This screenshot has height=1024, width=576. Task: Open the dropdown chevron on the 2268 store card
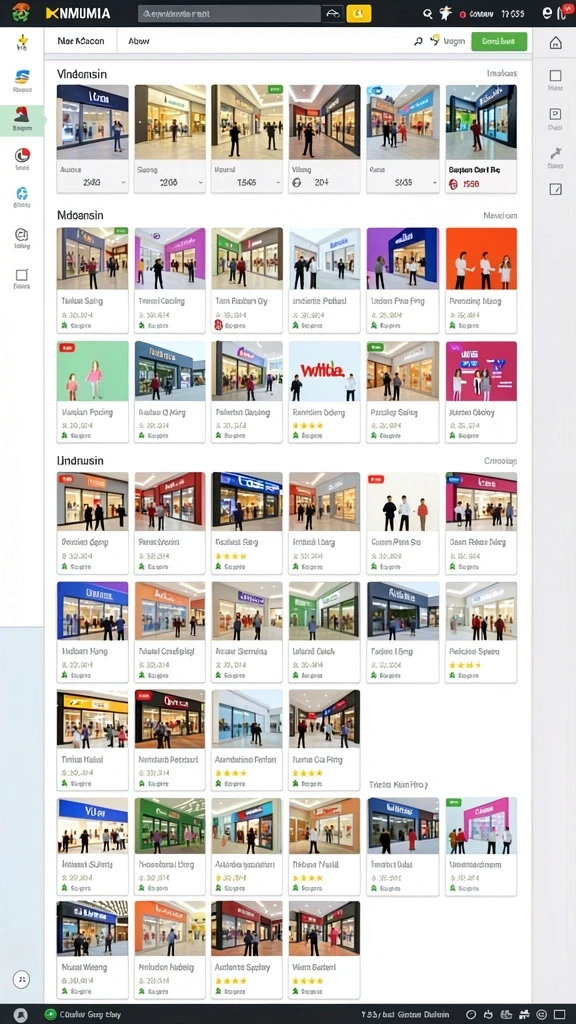(x=200, y=184)
